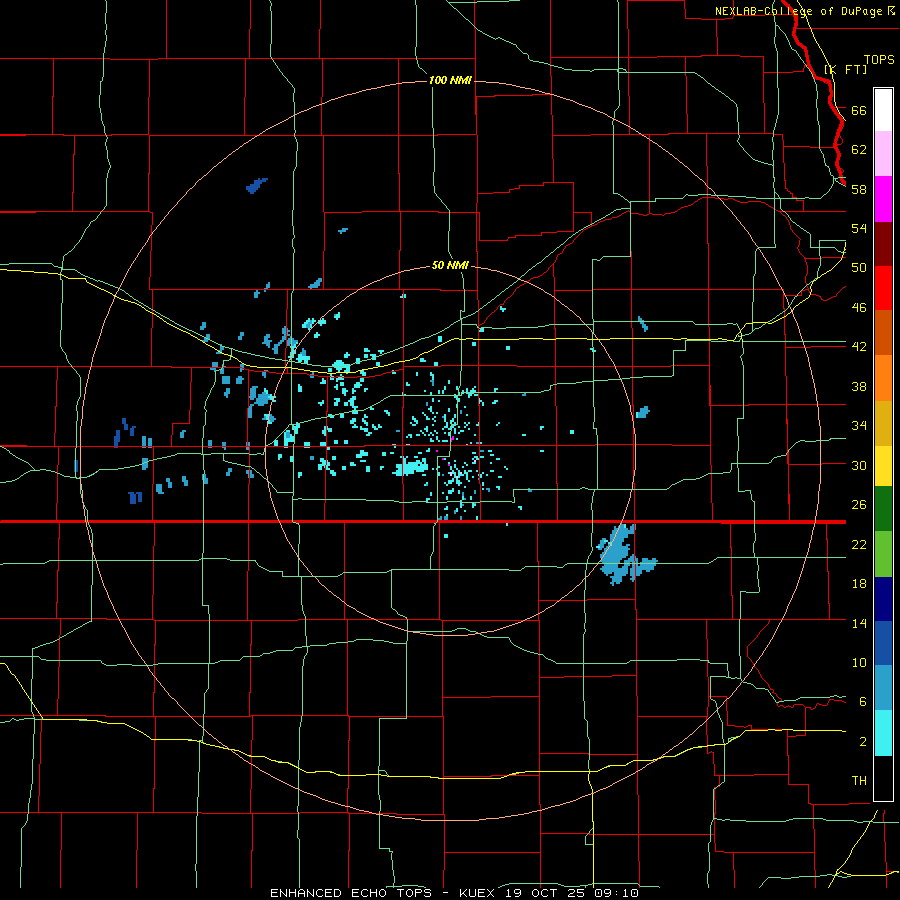The height and width of the screenshot is (900, 900).
Task: Click the "22" legend value
Action: pos(859,544)
